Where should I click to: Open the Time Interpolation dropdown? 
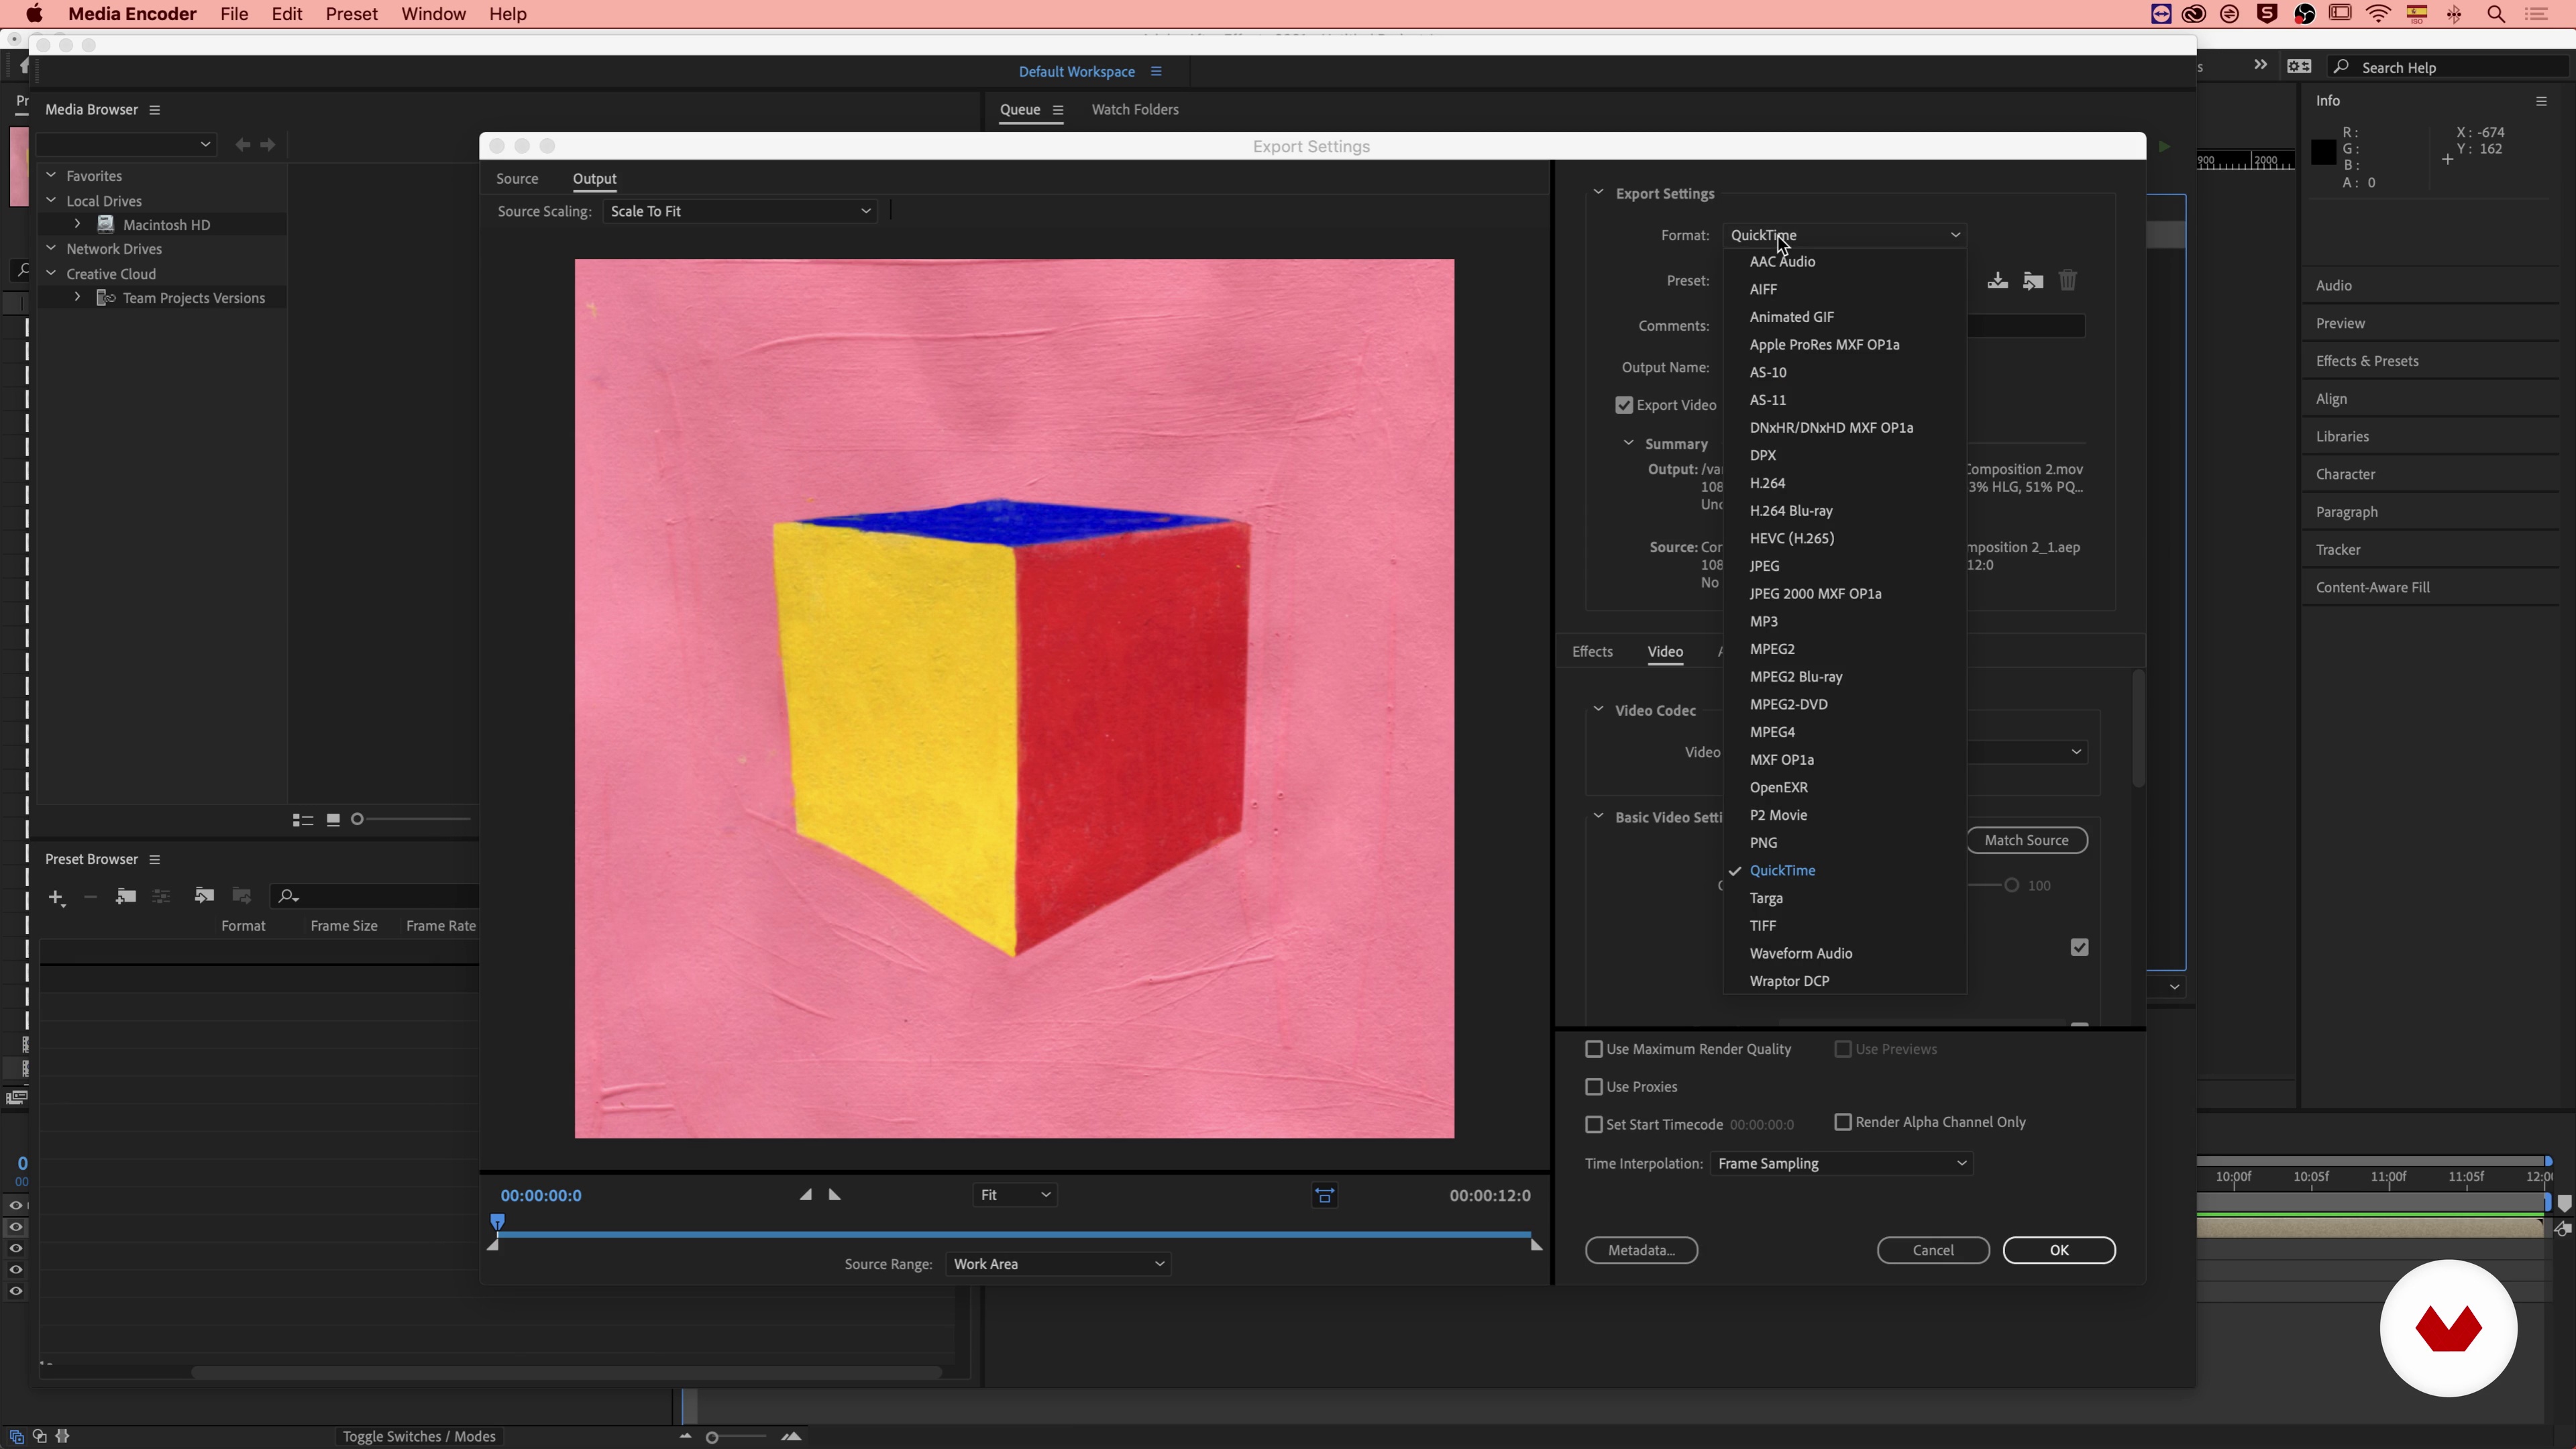pyautogui.click(x=1841, y=1164)
